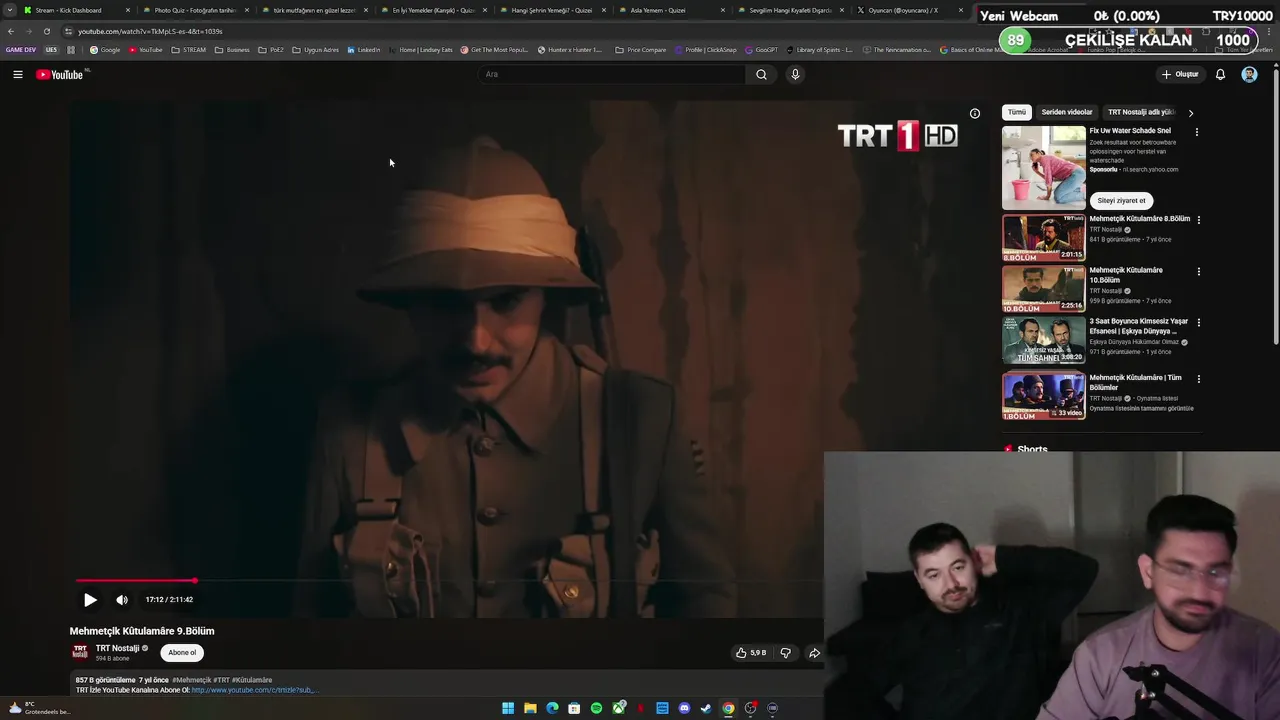The height and width of the screenshot is (720, 1280).
Task: Open the YouTube notifications bell
Action: 1220,74
